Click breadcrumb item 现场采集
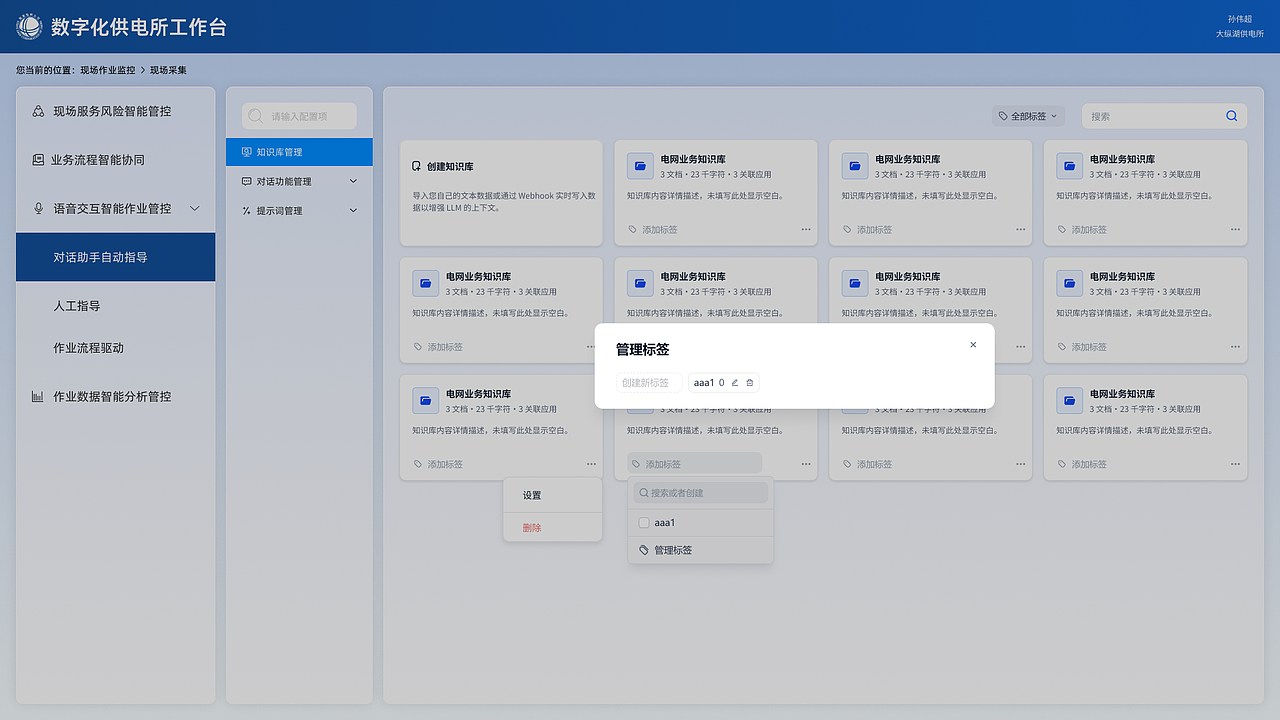This screenshot has width=1280, height=720. point(168,70)
